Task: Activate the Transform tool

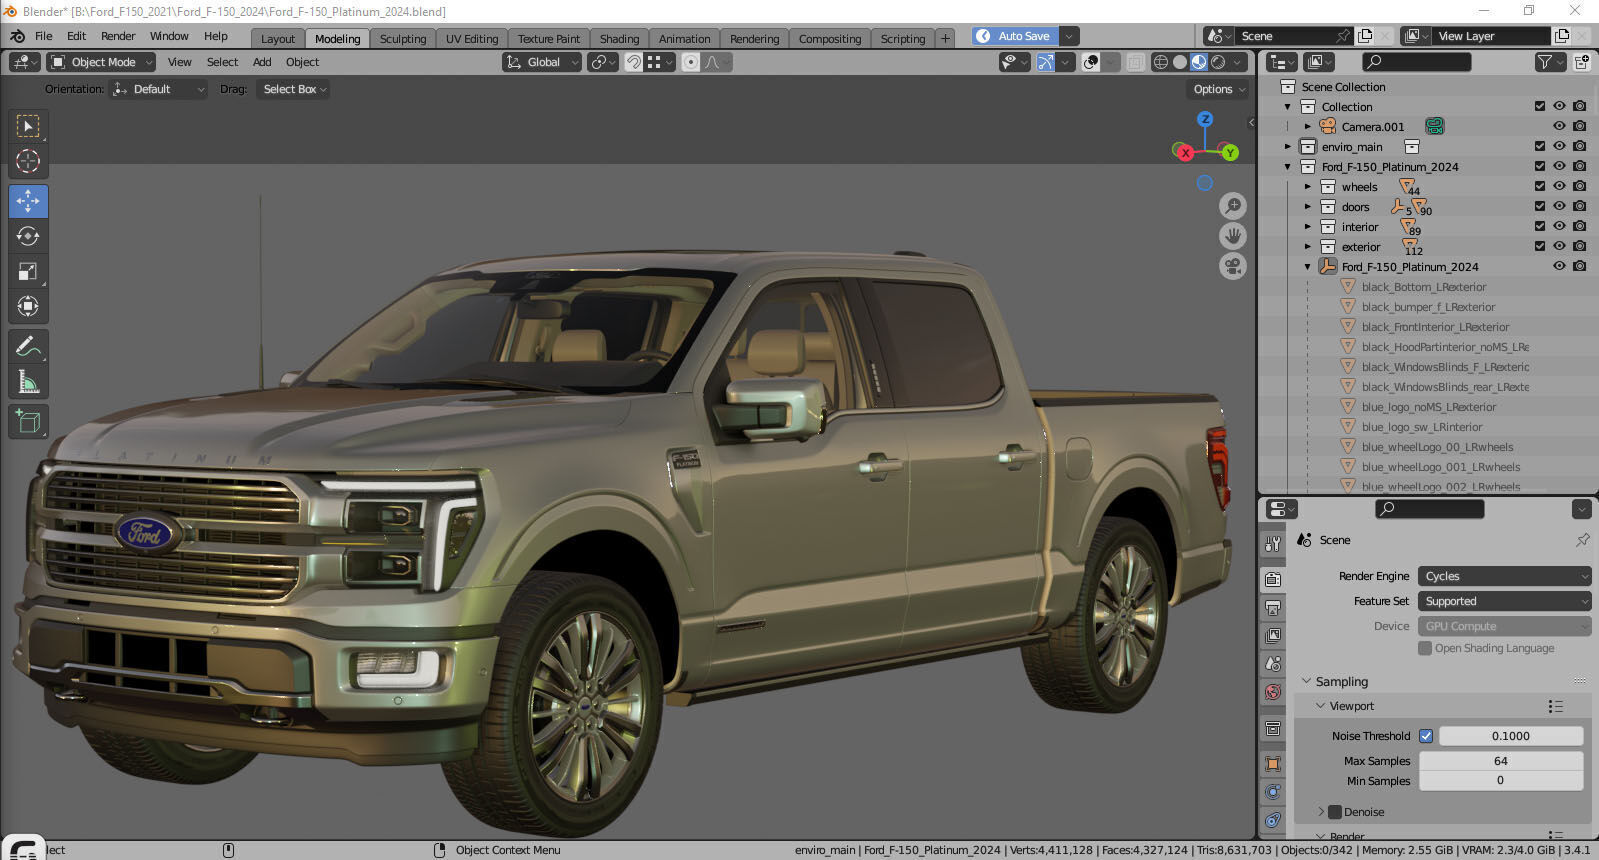Action: pos(28,306)
